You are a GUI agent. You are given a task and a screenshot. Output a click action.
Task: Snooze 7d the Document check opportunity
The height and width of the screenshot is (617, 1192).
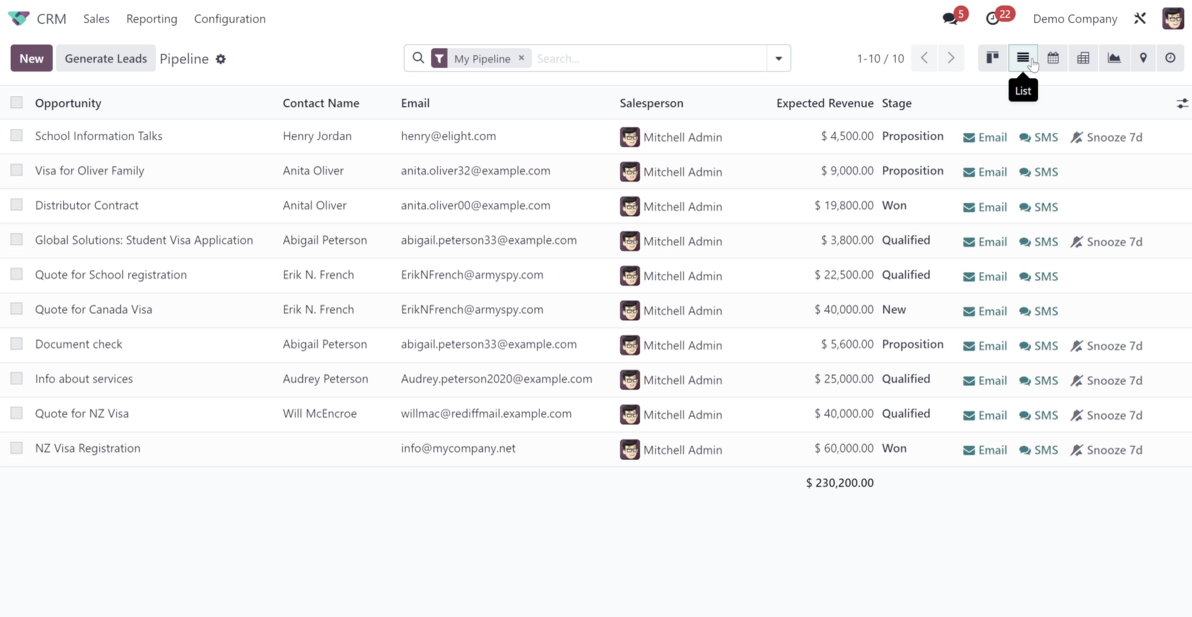[x=1106, y=346]
